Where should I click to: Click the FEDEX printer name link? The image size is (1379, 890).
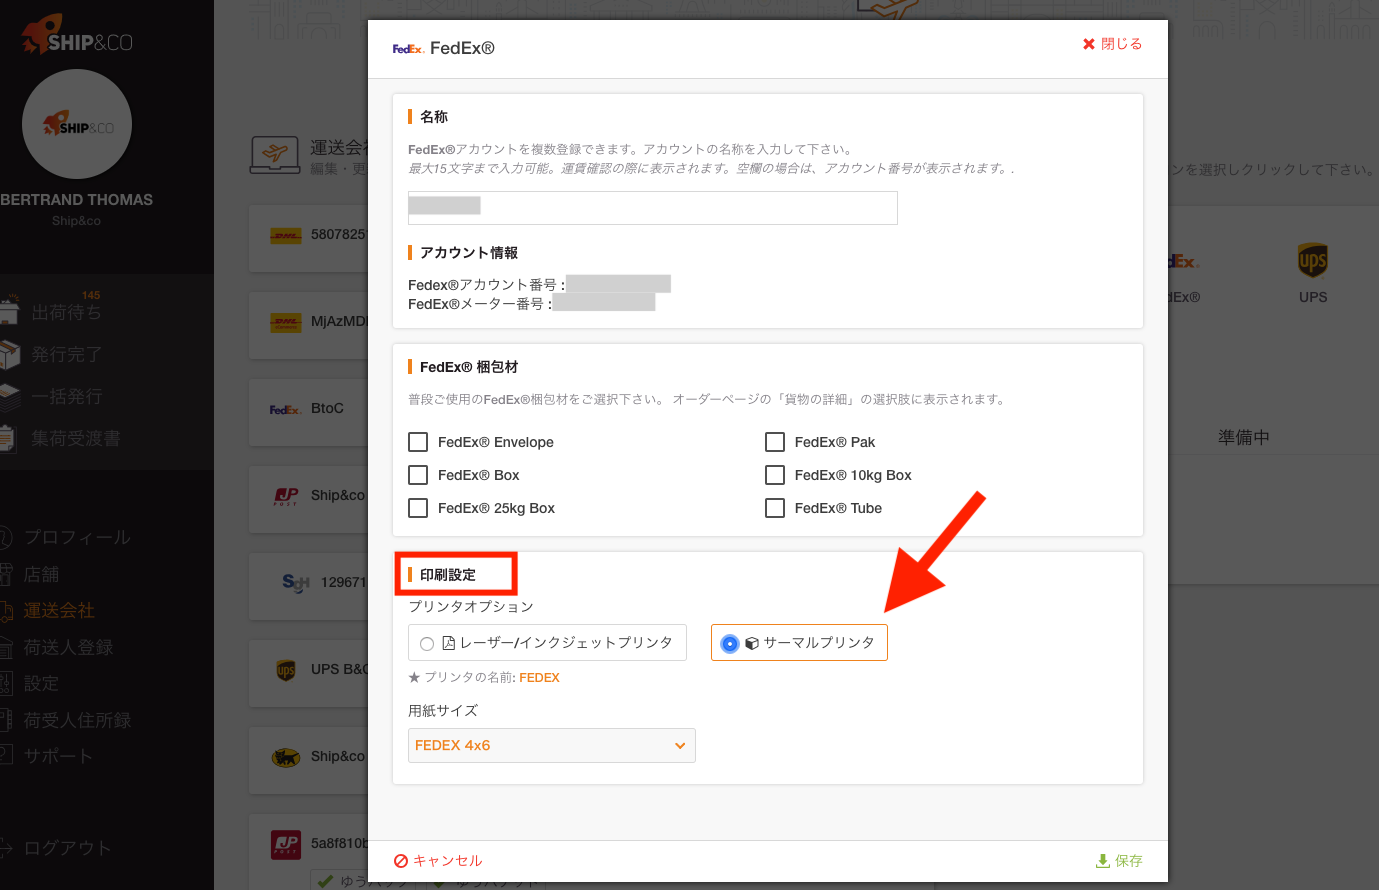[539, 677]
